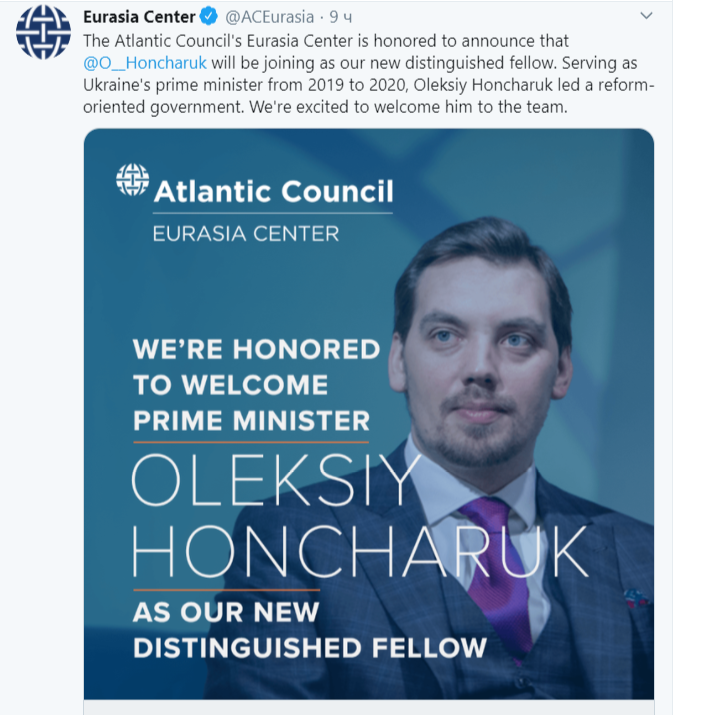Click the "EURASIA CENTER" subtitle in the image
The width and height of the screenshot is (706, 715).
245,234
